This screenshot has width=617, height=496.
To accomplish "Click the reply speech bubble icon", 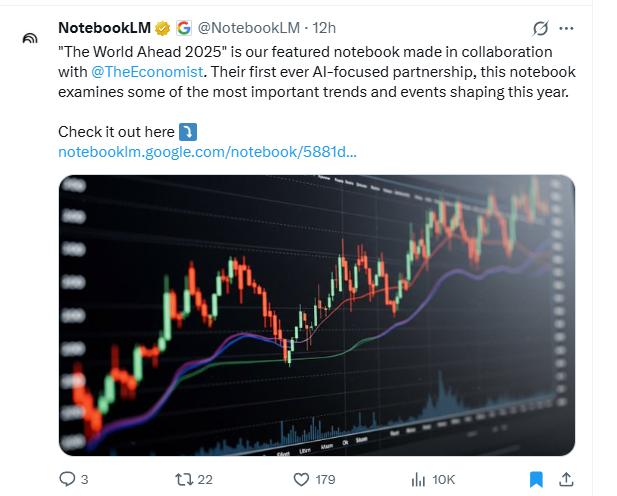I will [x=68, y=479].
